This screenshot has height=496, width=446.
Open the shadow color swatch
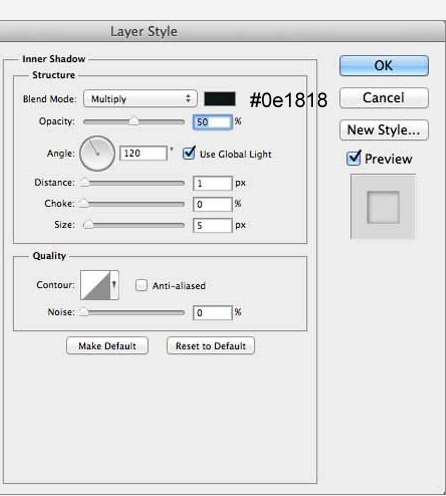(220, 99)
